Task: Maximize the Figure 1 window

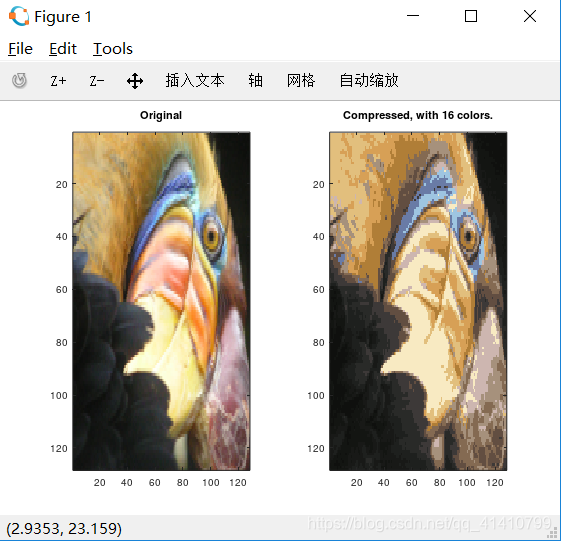Action: pyautogui.click(x=471, y=16)
